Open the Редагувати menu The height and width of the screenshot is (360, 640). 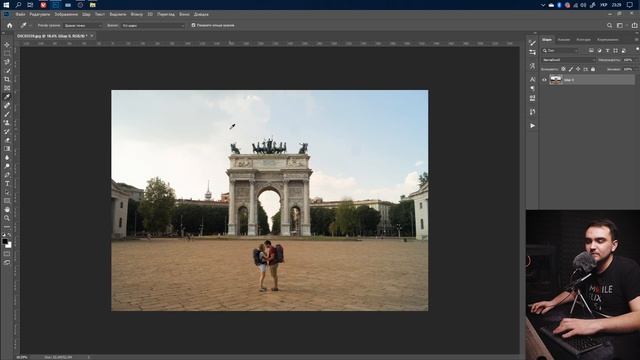click(40, 14)
